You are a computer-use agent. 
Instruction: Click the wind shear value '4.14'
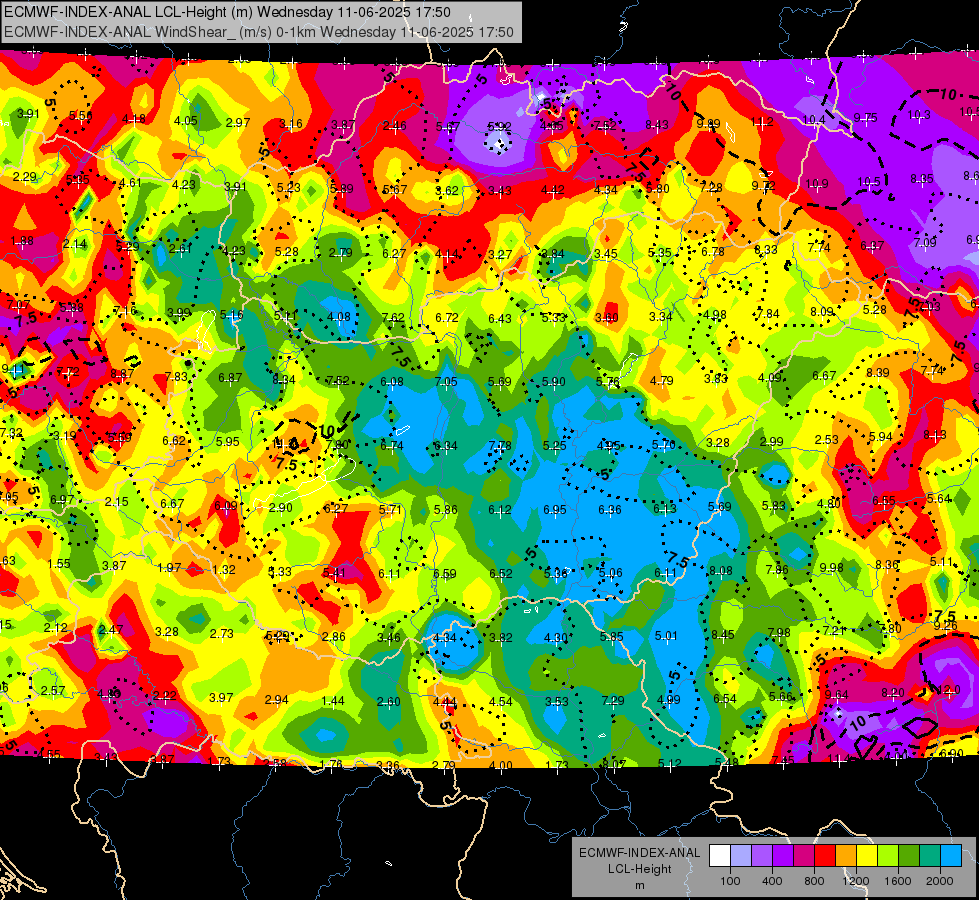(447, 254)
